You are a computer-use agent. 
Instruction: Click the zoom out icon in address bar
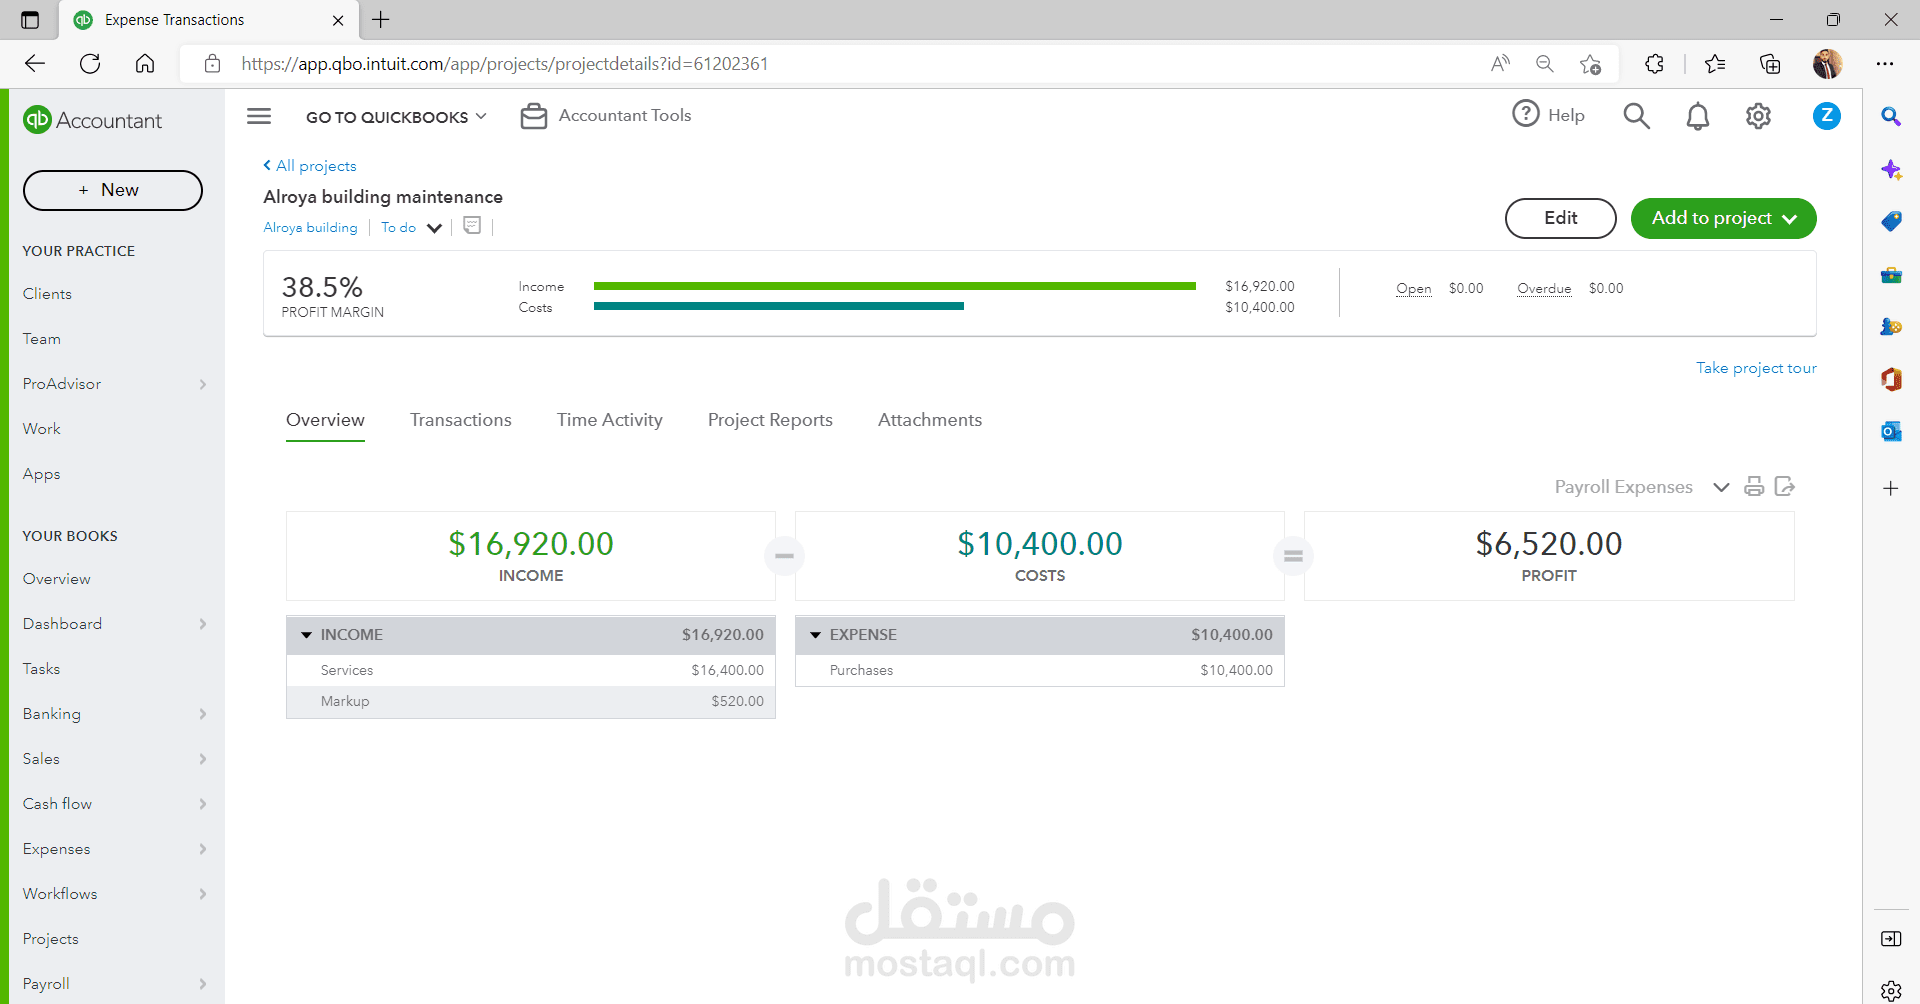[x=1545, y=64]
